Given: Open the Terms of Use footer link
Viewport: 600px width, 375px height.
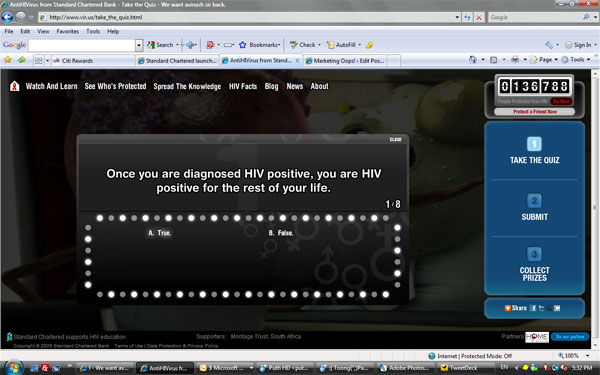Looking at the screenshot, I should tap(129, 346).
